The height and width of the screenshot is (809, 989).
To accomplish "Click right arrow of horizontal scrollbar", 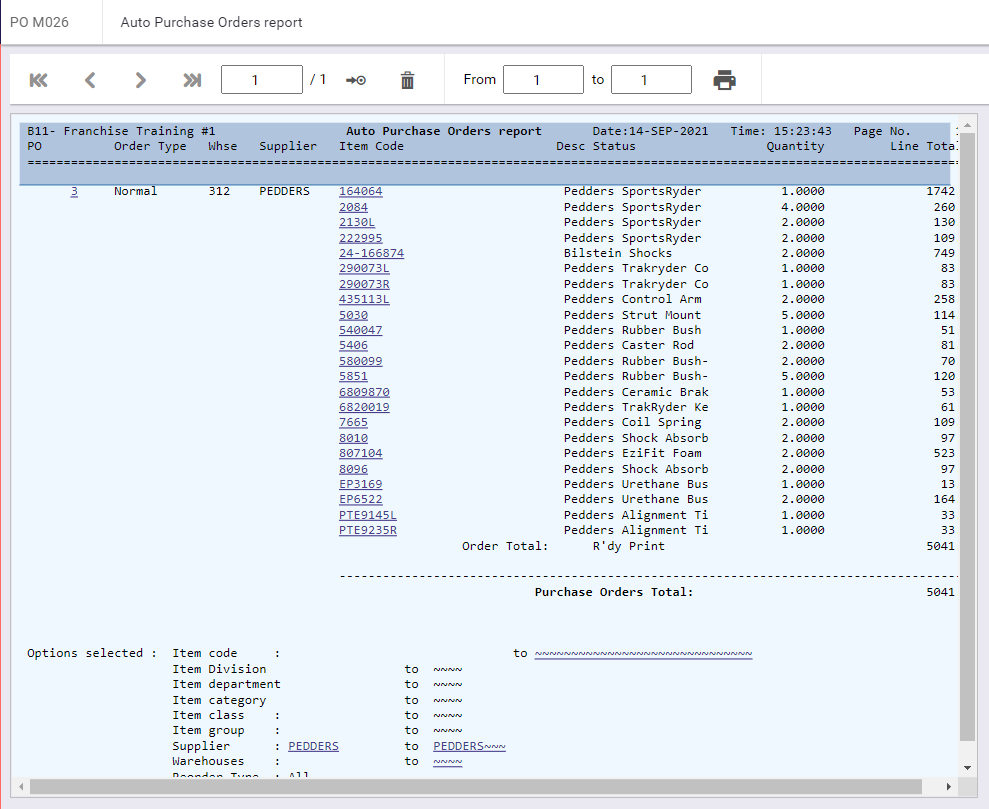I will (x=948, y=786).
